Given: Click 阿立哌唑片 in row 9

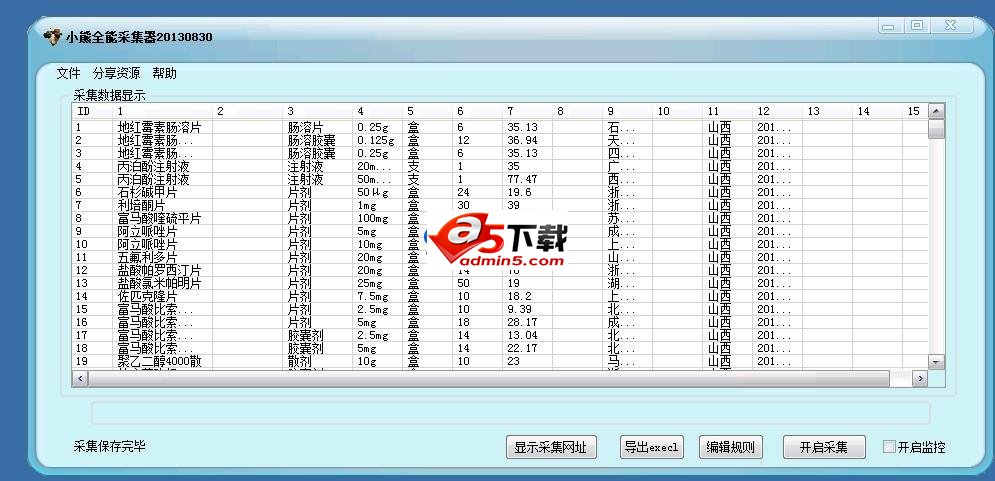Looking at the screenshot, I should (147, 231).
